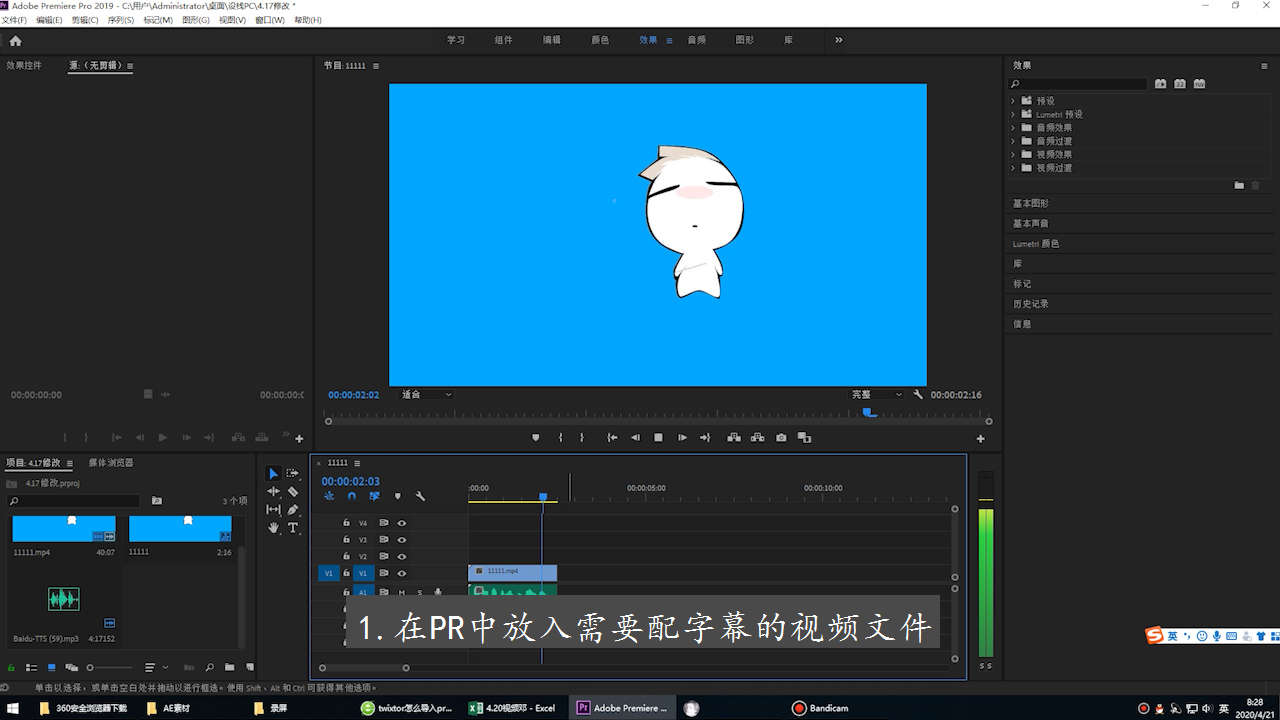Toggle snap magnet in timeline
This screenshot has width=1280, height=720.
coord(351,496)
